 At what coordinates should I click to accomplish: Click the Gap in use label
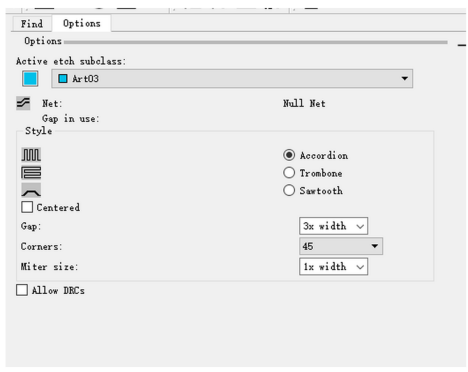click(70, 119)
